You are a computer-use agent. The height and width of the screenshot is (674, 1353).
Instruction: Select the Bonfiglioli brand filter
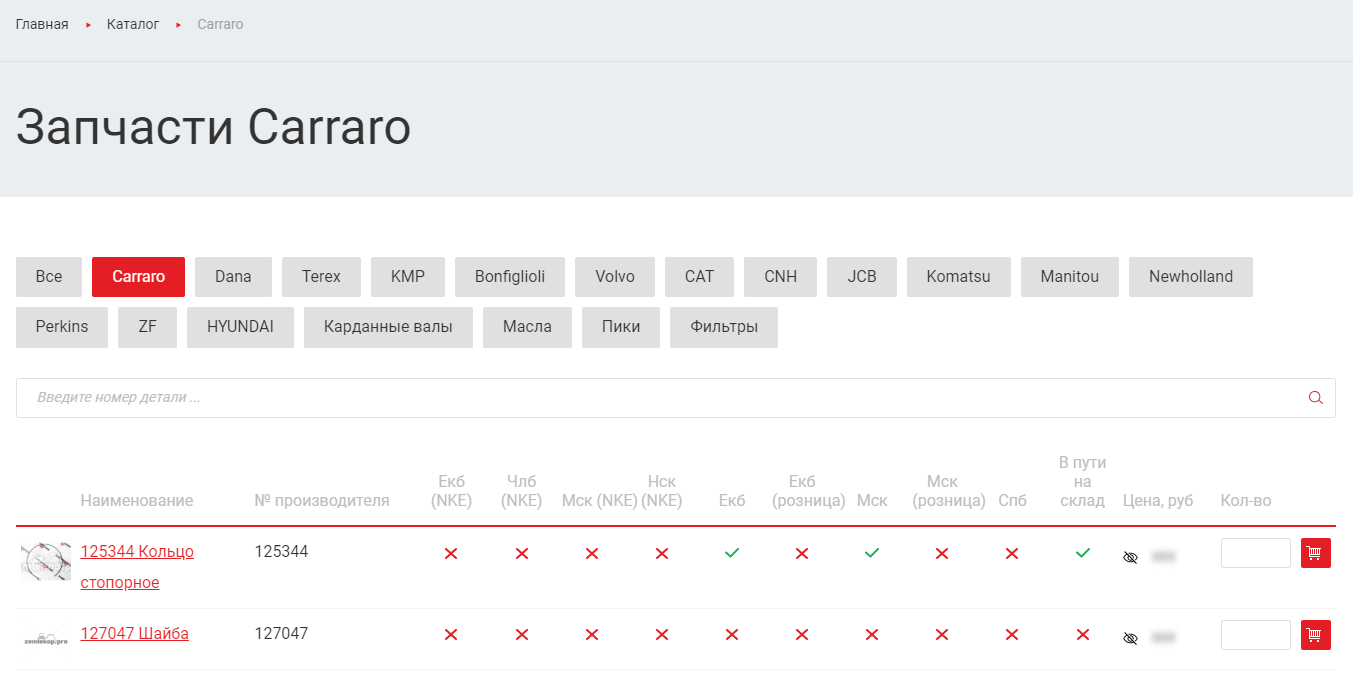pos(510,277)
